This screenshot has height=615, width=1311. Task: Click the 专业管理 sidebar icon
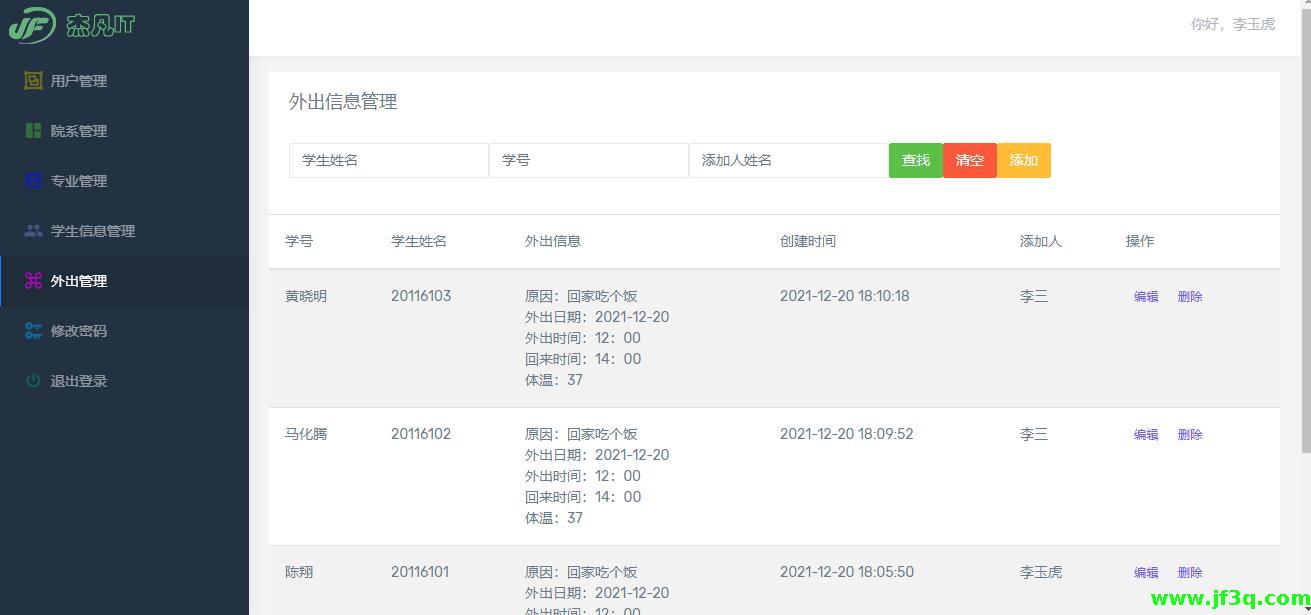33,181
